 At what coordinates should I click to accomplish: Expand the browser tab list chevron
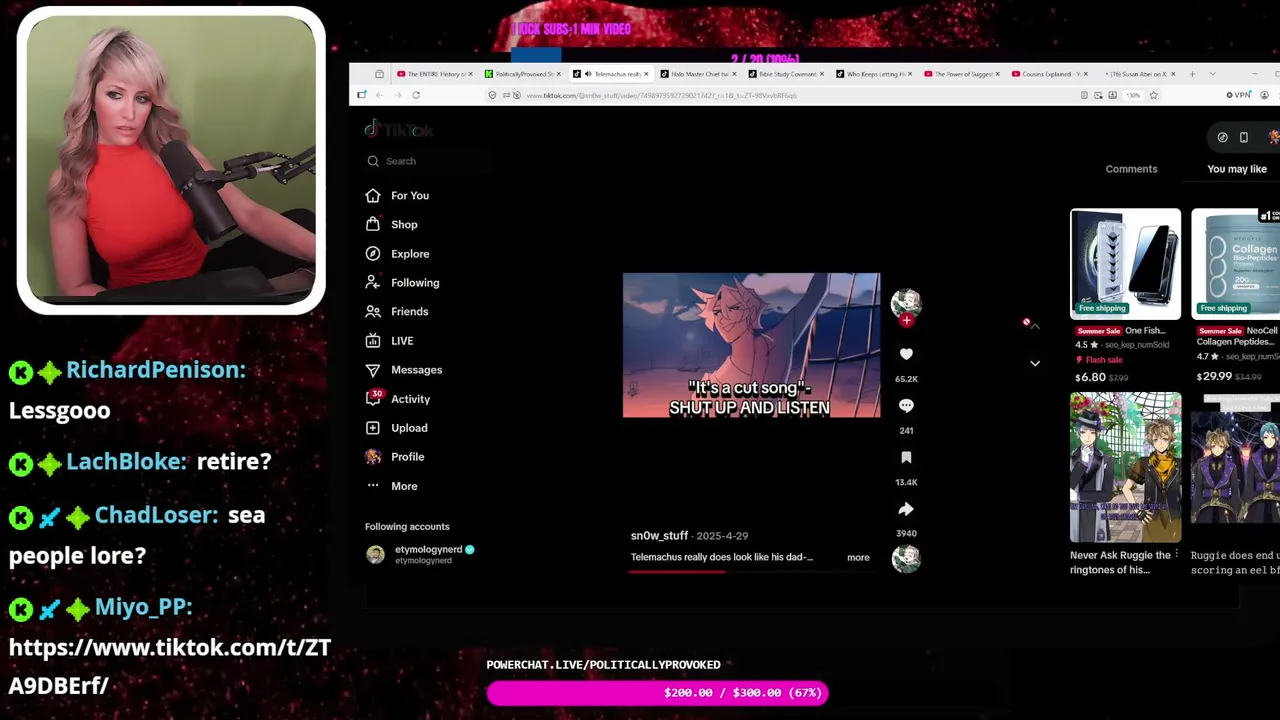pos(1212,74)
